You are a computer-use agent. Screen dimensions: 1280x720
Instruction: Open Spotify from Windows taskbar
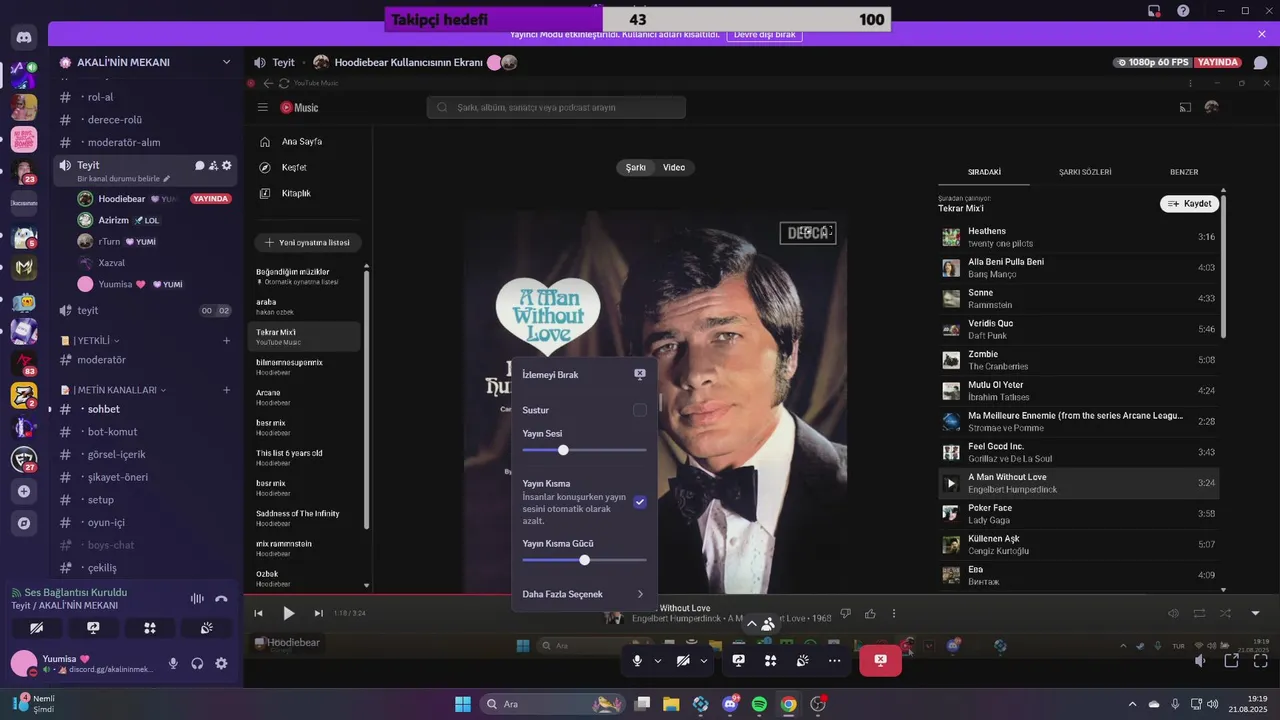point(759,704)
